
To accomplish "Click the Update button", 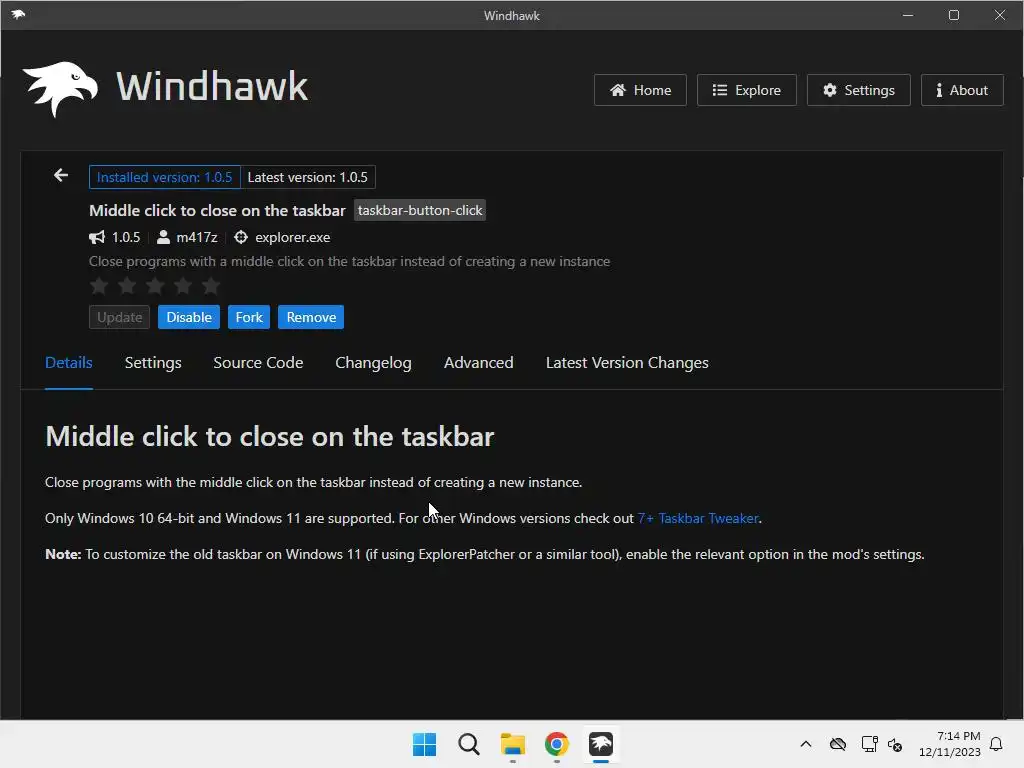I will click(120, 317).
